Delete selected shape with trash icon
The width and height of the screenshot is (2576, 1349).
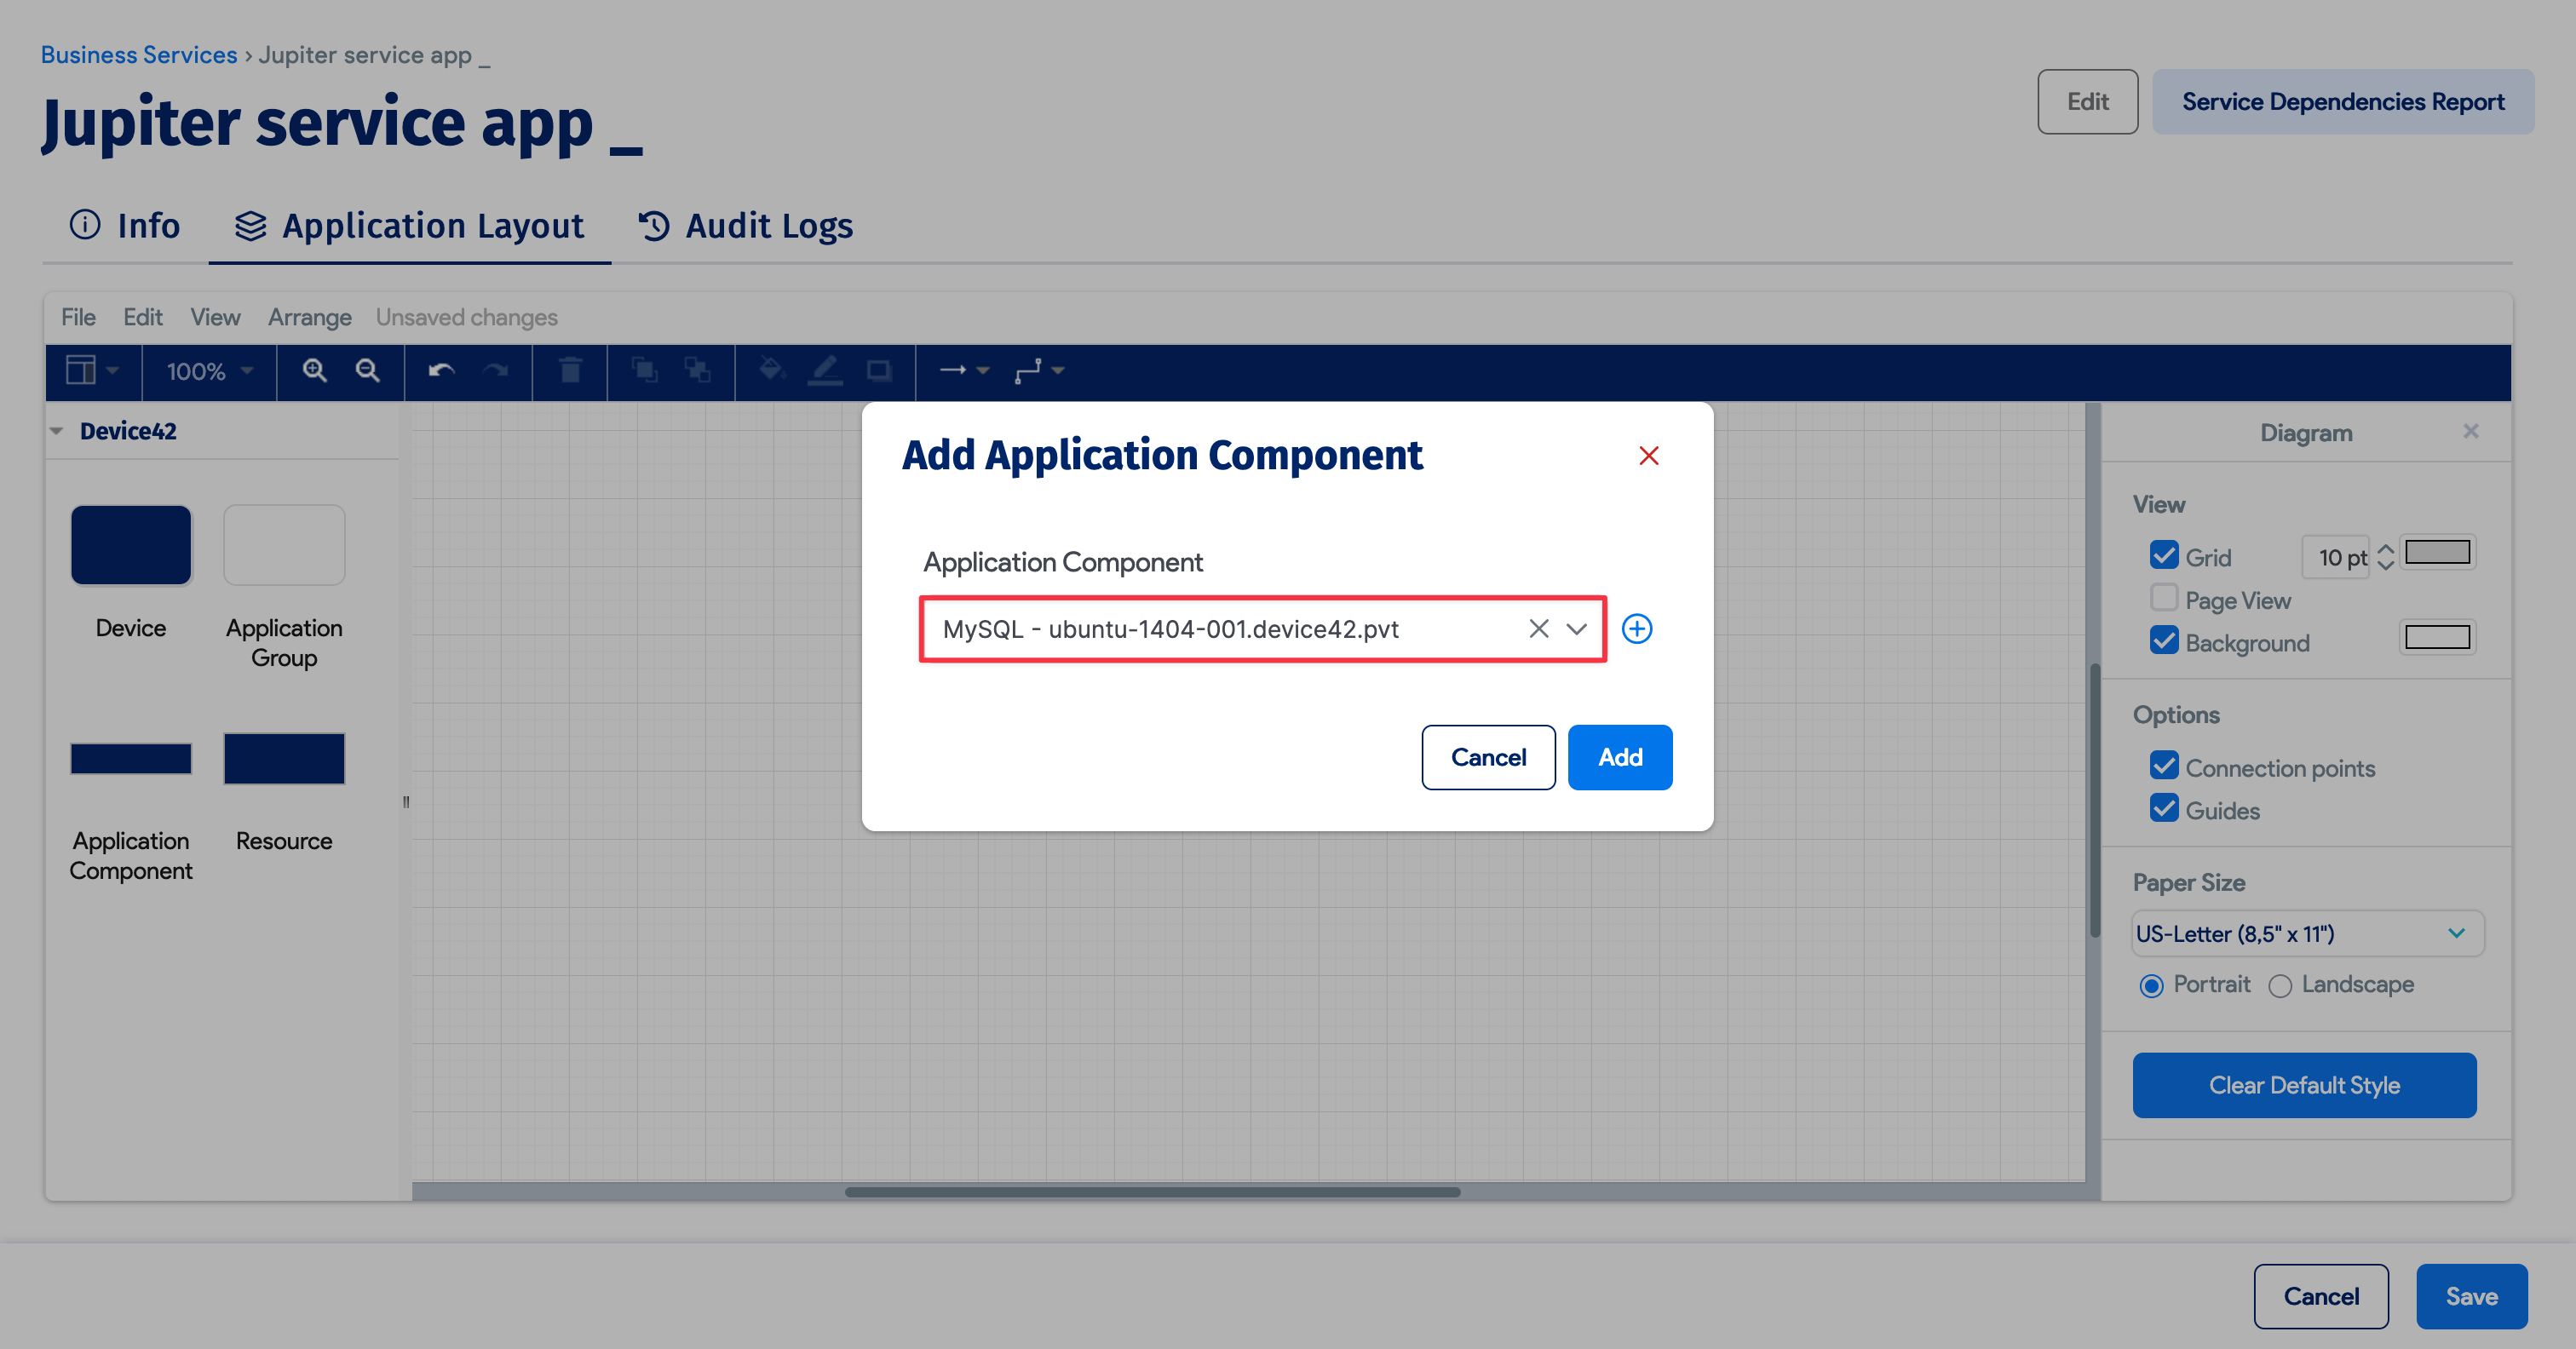point(570,371)
